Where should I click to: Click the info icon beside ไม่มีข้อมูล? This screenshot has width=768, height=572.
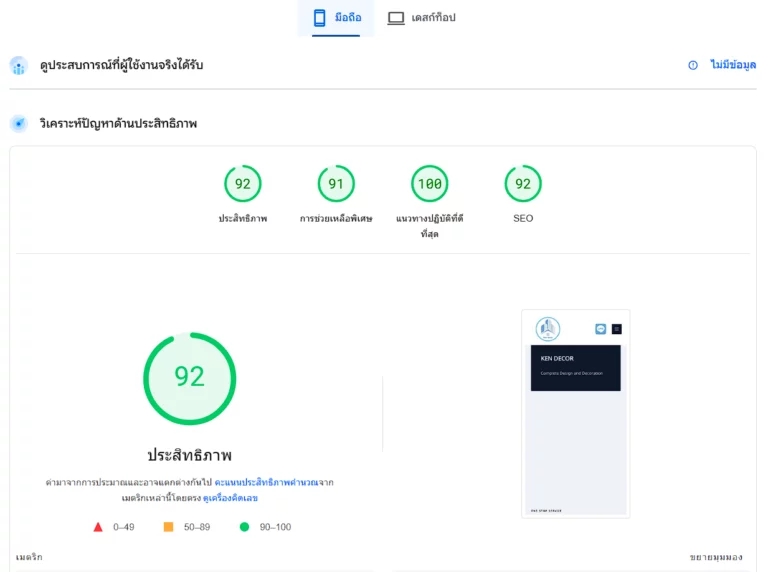coord(693,65)
